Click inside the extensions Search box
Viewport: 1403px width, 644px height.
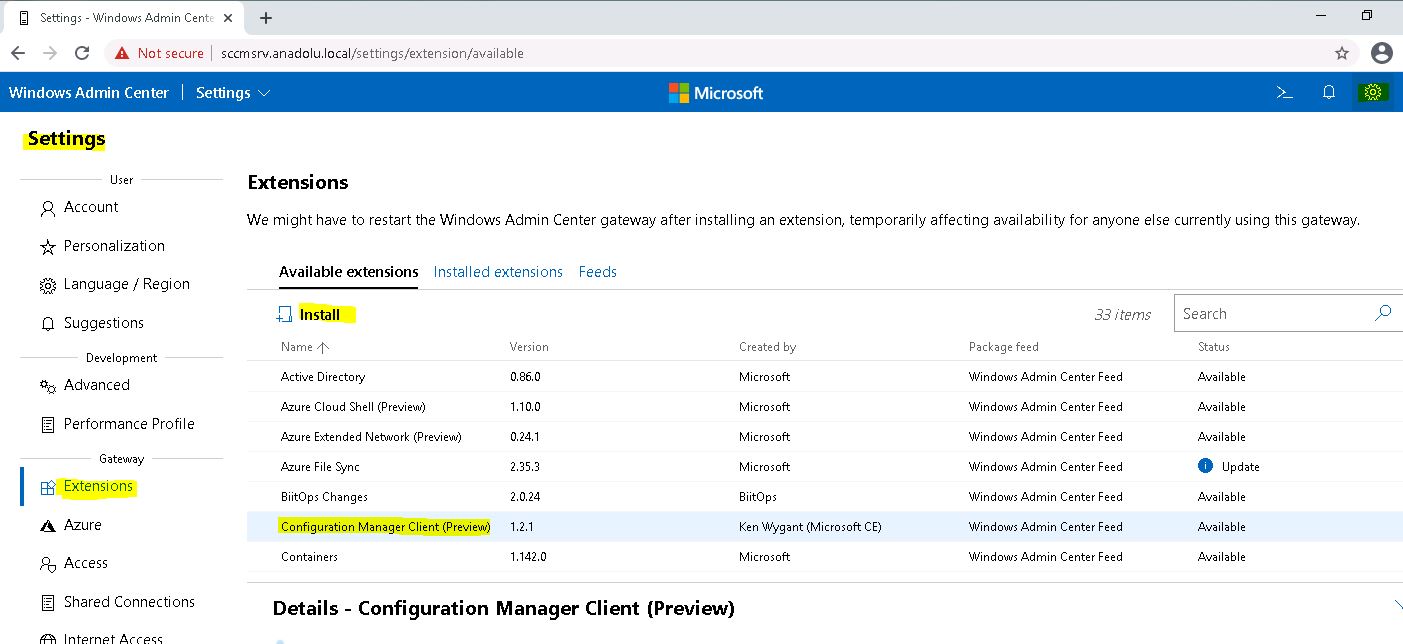click(x=1270, y=313)
